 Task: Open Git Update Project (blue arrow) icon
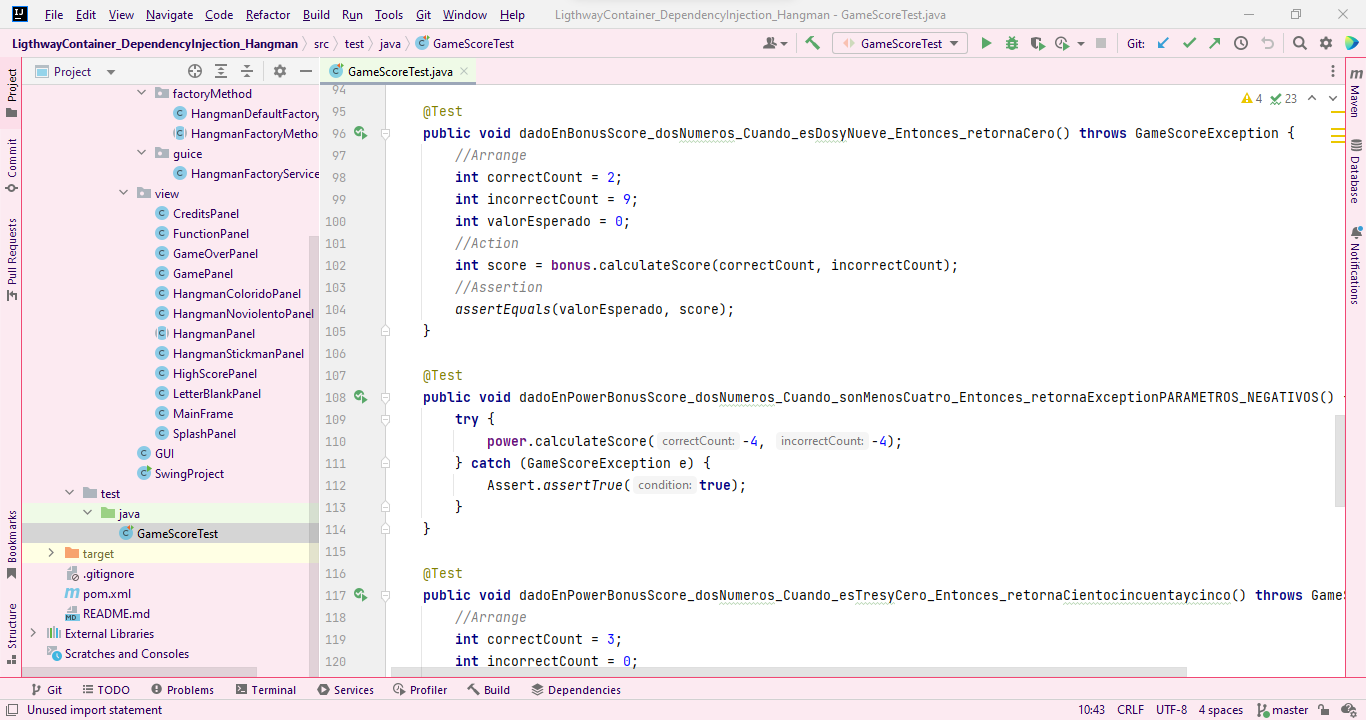tap(1163, 42)
